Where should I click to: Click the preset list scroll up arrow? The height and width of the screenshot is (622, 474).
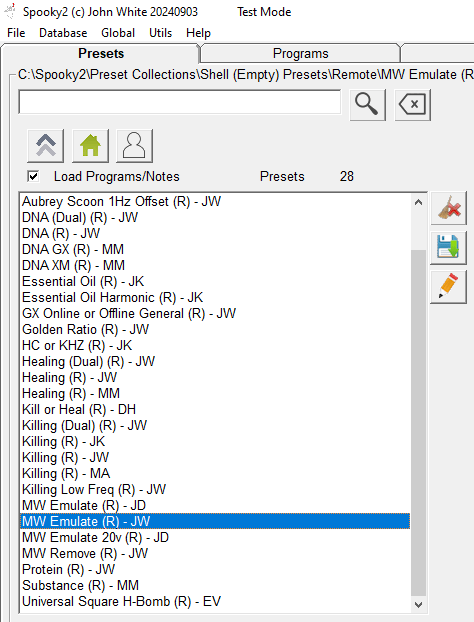coord(418,202)
